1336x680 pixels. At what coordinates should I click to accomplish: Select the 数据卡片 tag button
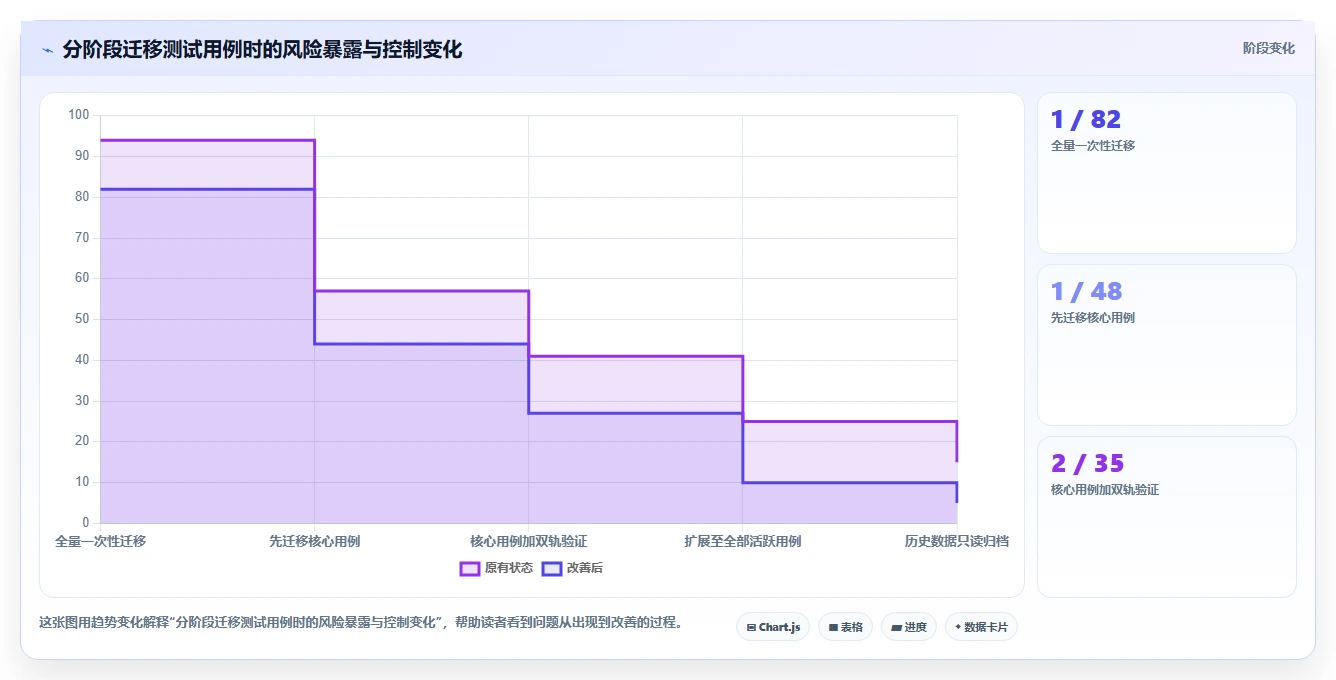981,627
